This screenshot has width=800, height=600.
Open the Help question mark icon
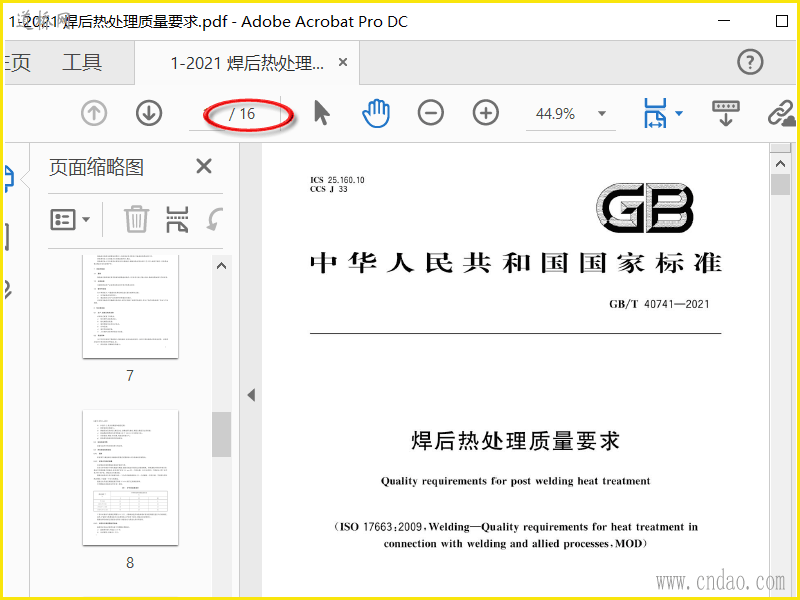pyautogui.click(x=750, y=62)
